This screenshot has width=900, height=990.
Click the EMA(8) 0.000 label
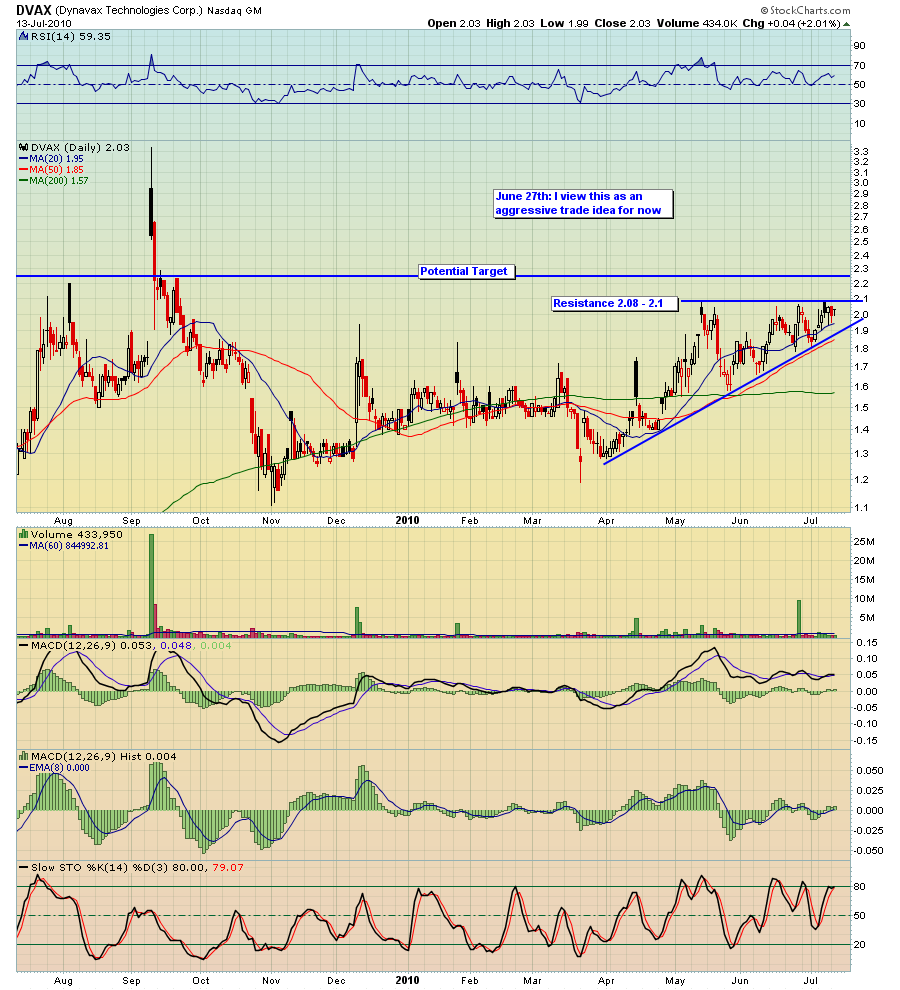59,768
